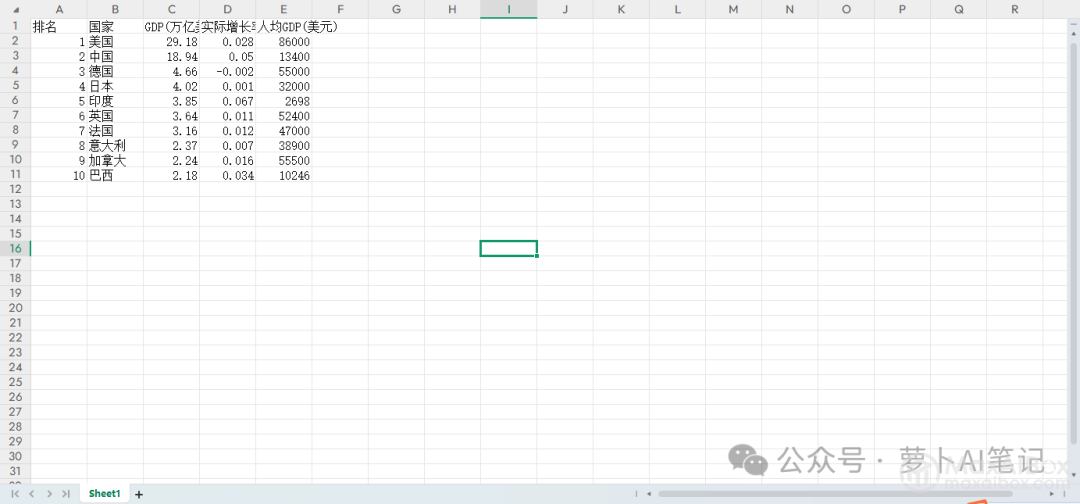The width and height of the screenshot is (1080, 504).
Task: Click the previous sheet arrow
Action: [32, 494]
